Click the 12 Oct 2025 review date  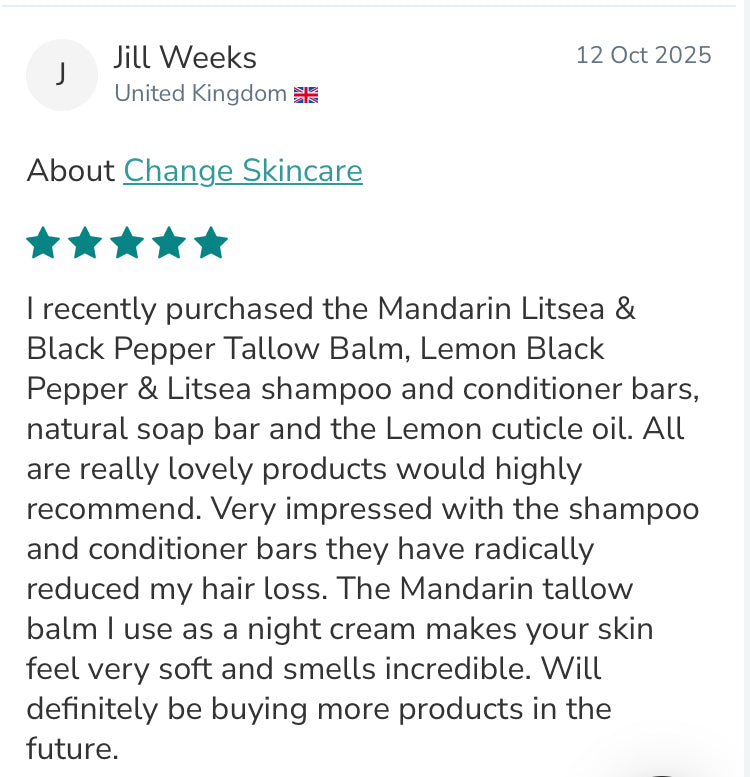click(643, 55)
